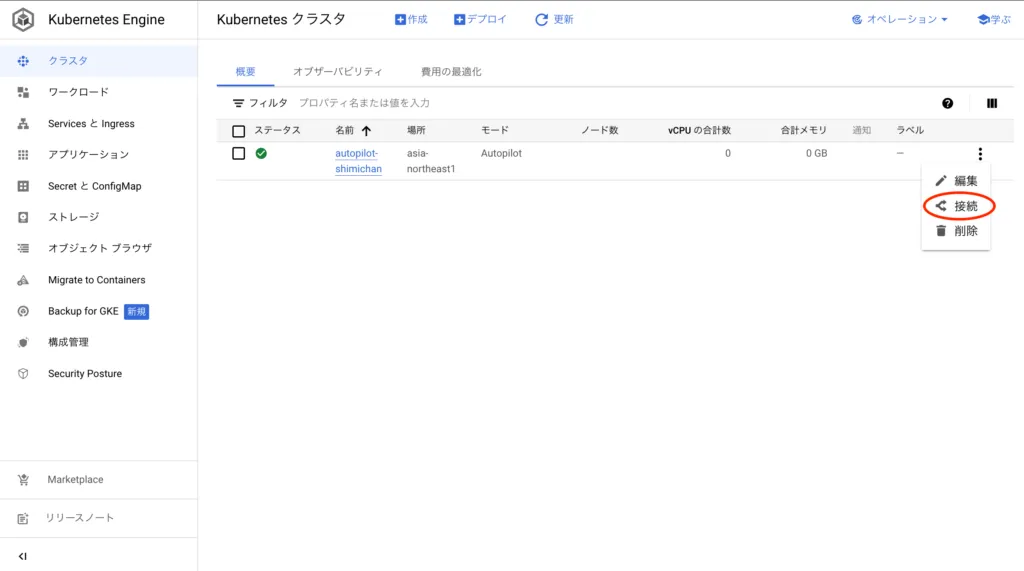
Task: Click the ノード数 column header
Action: (600, 131)
